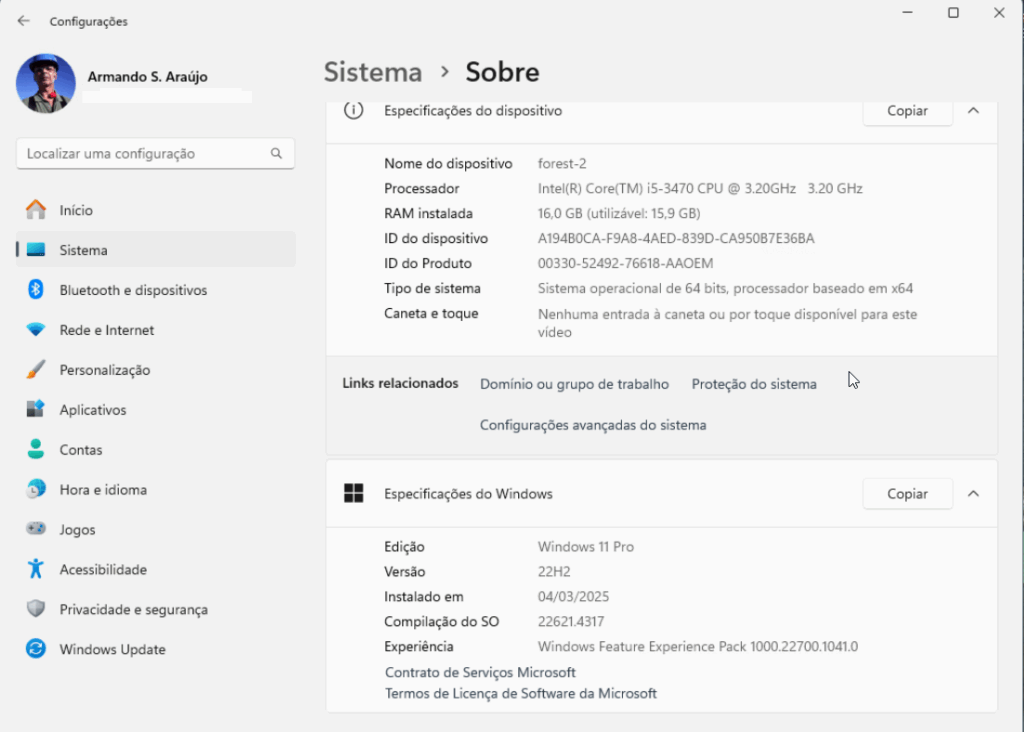Select the Bluetooth e dispositivos icon
Screen dimensions: 1024x732
[36, 290]
